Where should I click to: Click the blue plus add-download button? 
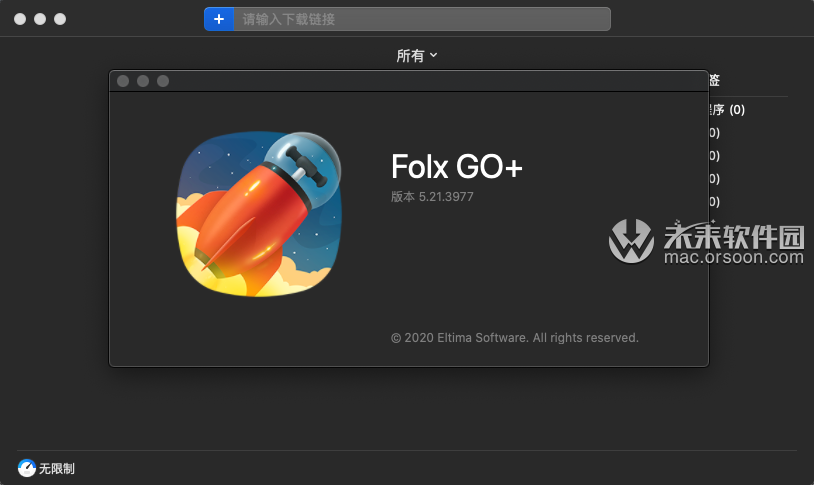point(219,19)
